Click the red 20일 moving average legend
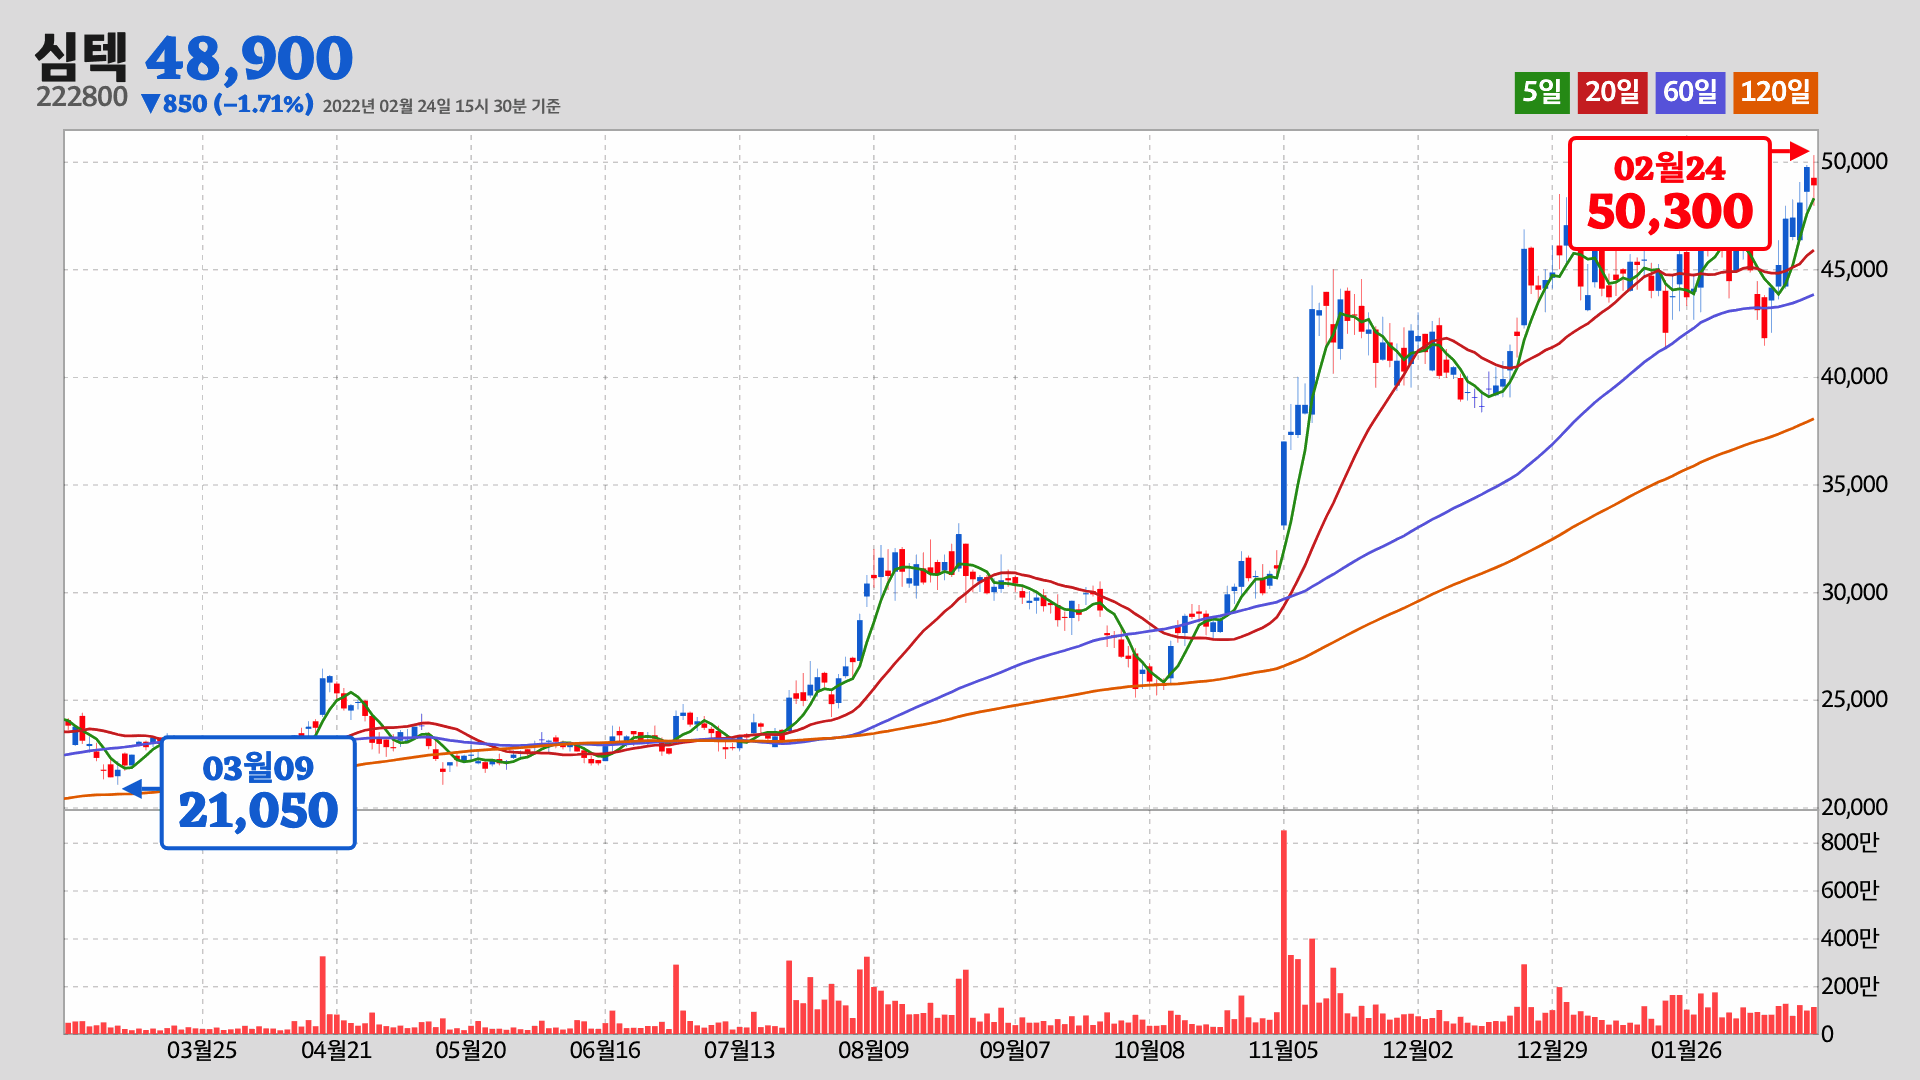Image resolution: width=1920 pixels, height=1080 pixels. coord(1612,92)
